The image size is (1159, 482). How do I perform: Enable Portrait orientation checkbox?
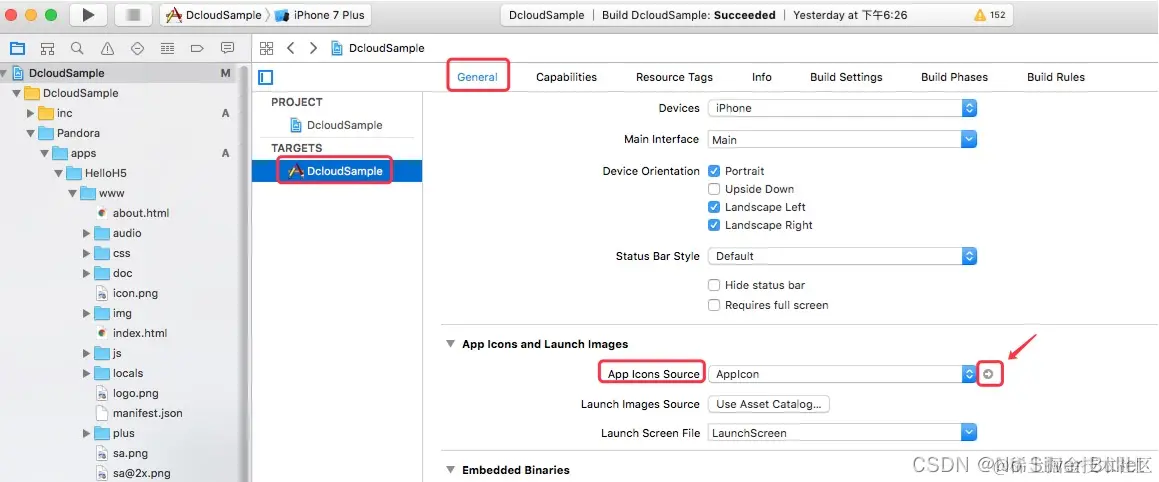[x=714, y=171]
